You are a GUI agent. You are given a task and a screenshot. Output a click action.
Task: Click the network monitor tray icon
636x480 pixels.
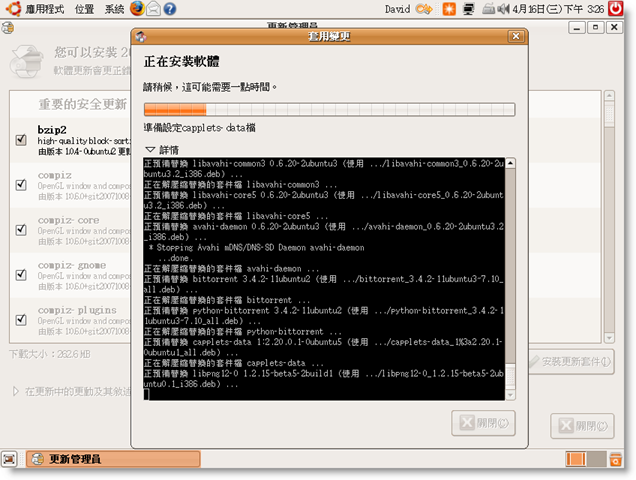468,9
